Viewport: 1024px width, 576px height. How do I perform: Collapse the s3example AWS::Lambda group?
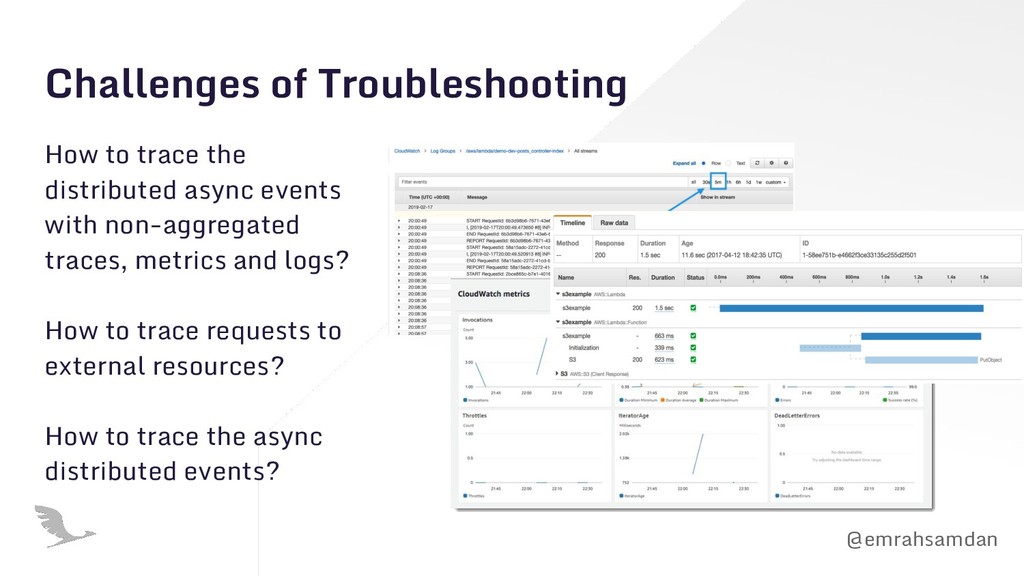(x=558, y=294)
